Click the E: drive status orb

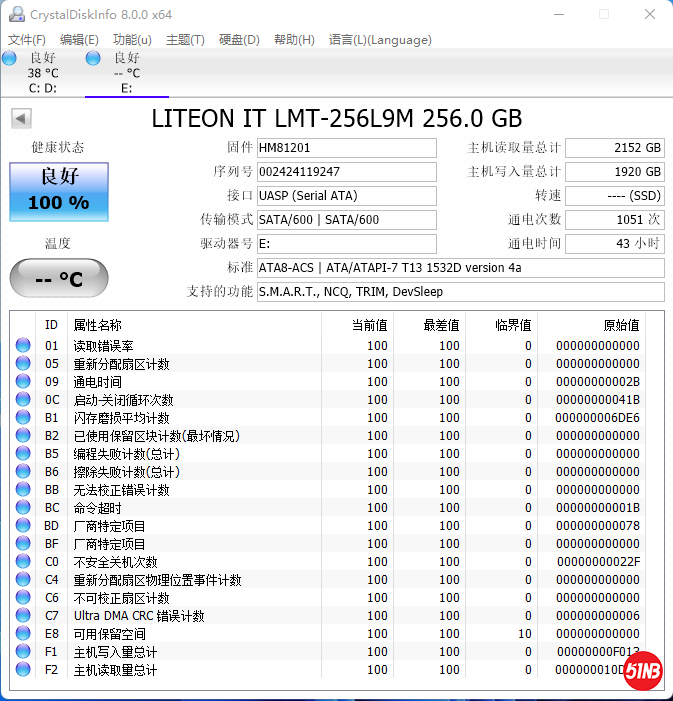tap(93, 58)
